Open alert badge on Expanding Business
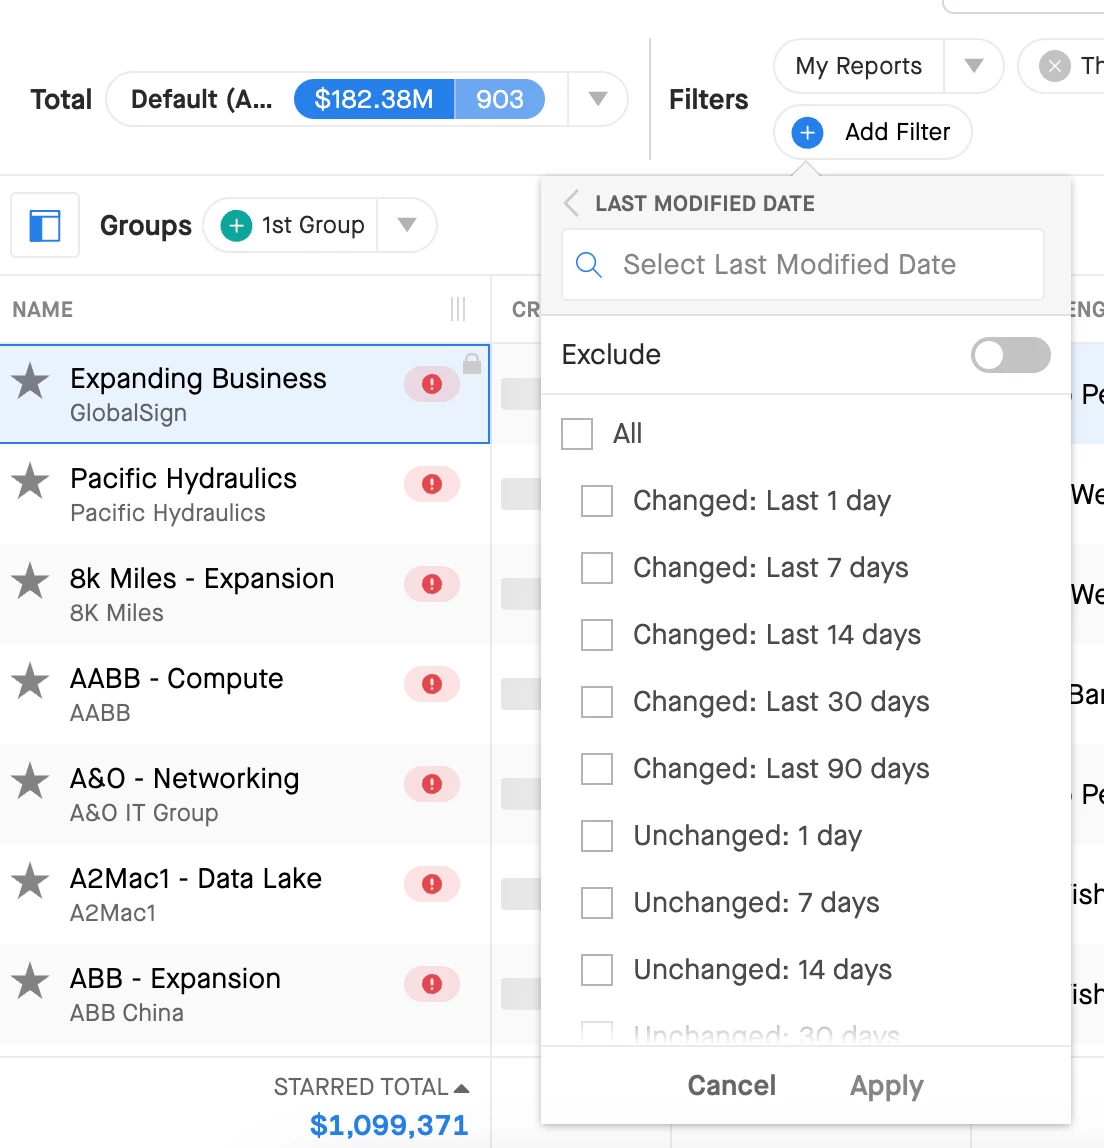The height and width of the screenshot is (1148, 1104). tap(432, 384)
